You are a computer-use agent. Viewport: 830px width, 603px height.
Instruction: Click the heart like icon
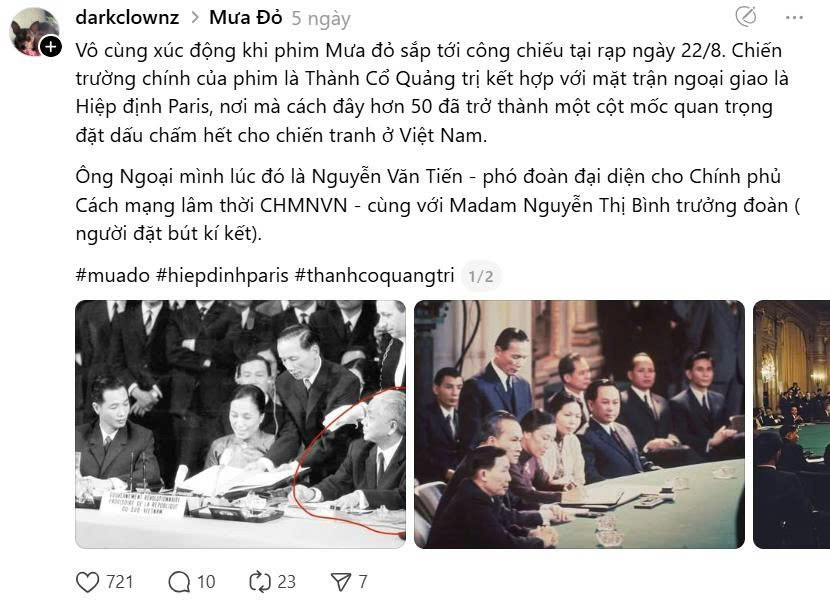[x=87, y=582]
